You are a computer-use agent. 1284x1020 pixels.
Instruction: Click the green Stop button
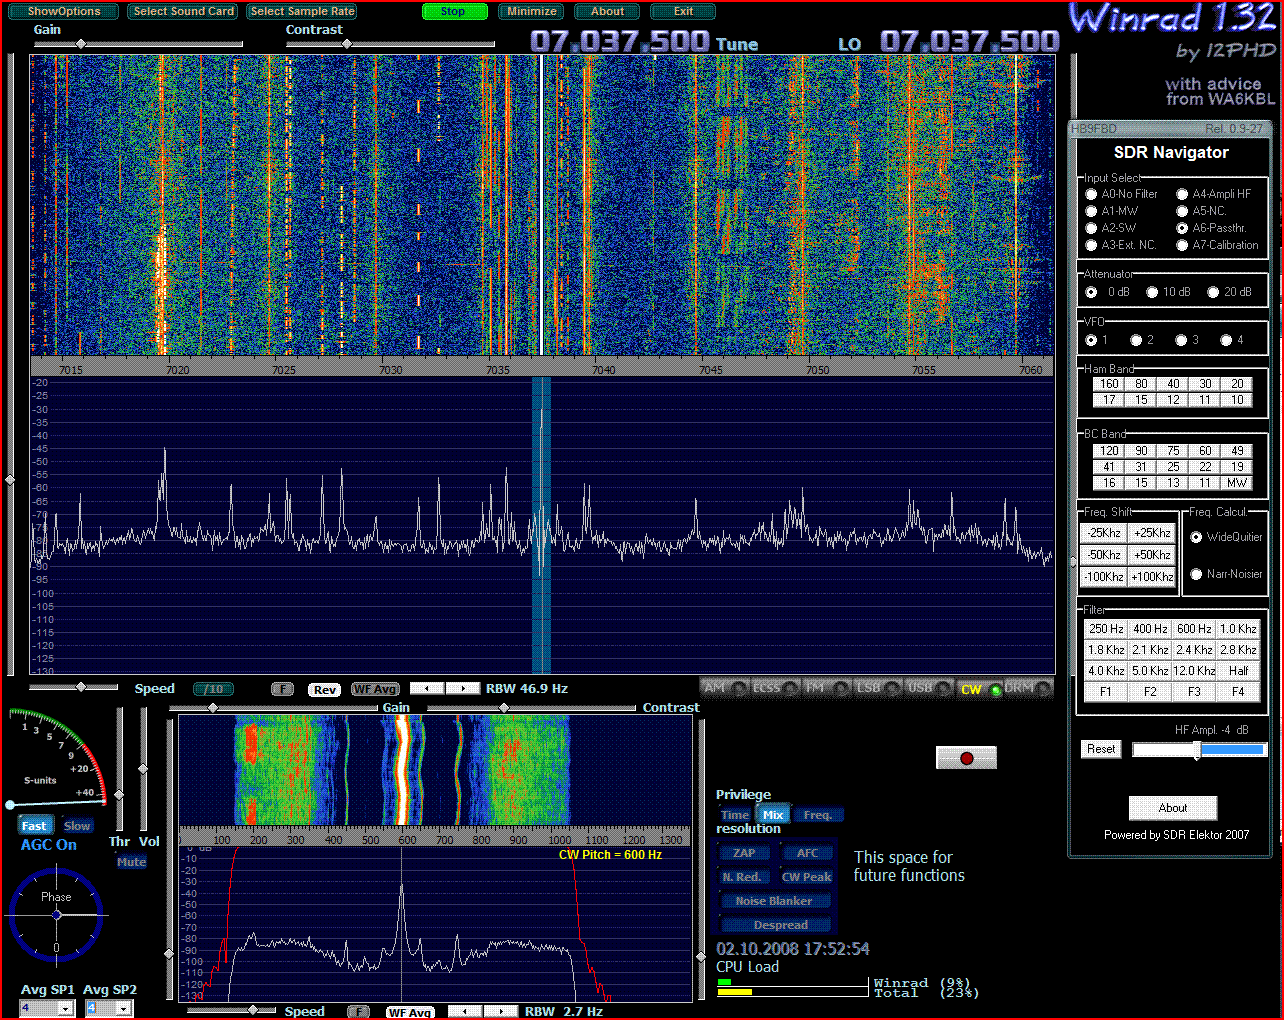453,12
